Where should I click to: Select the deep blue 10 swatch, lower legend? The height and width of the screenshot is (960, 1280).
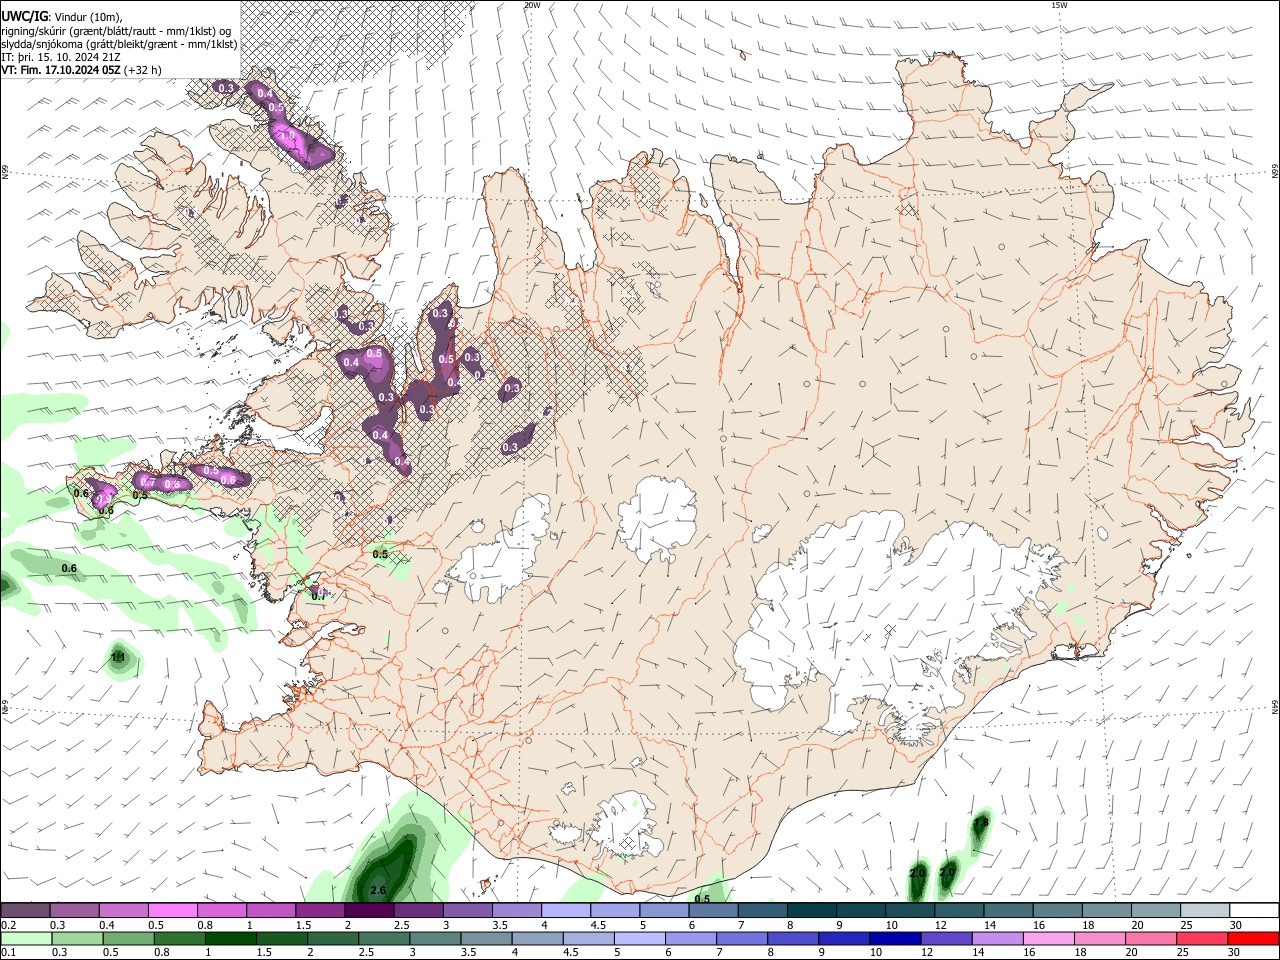tap(895, 938)
